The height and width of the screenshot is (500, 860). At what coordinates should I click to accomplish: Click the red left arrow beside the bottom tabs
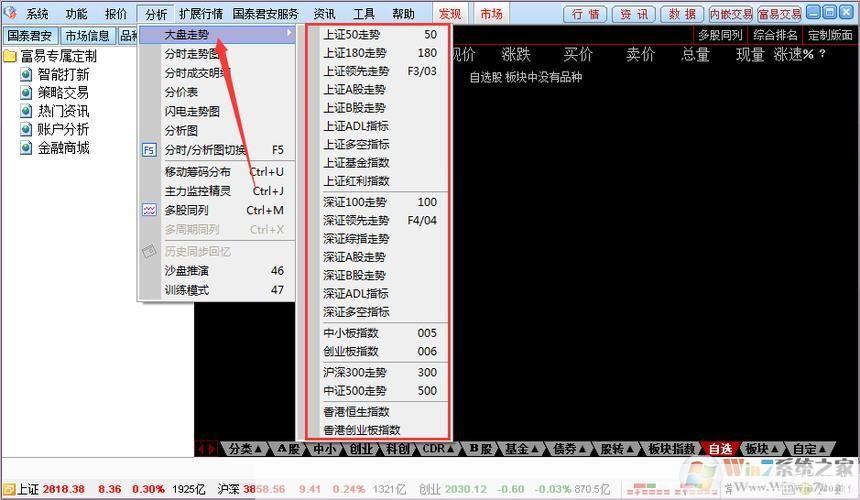pyautogui.click(x=201, y=448)
